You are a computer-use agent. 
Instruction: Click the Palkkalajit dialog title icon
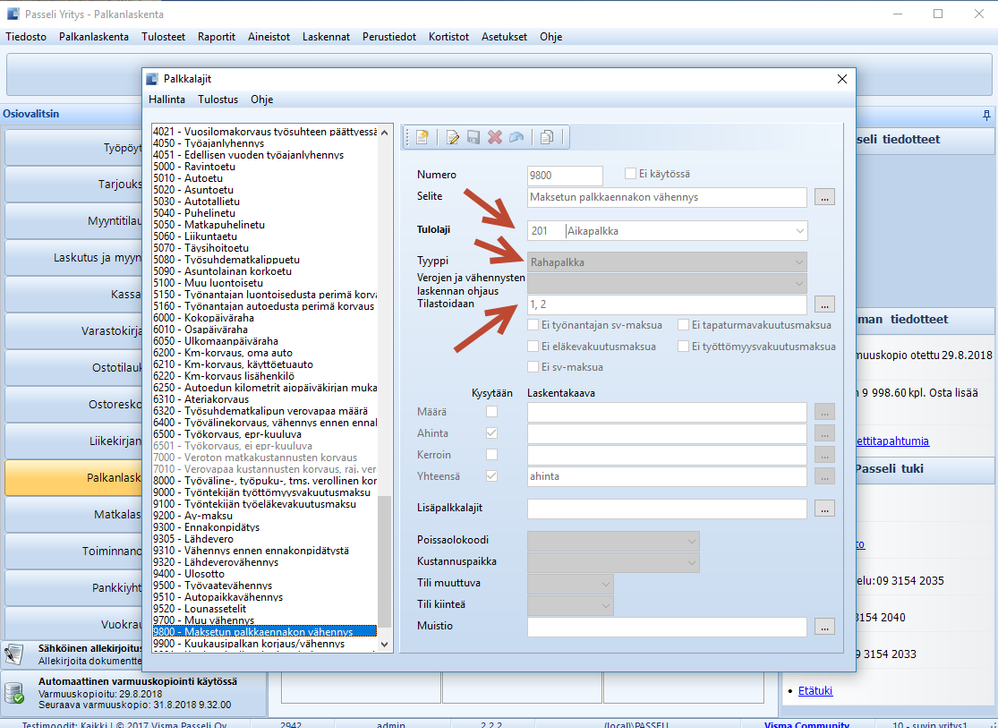coord(152,79)
